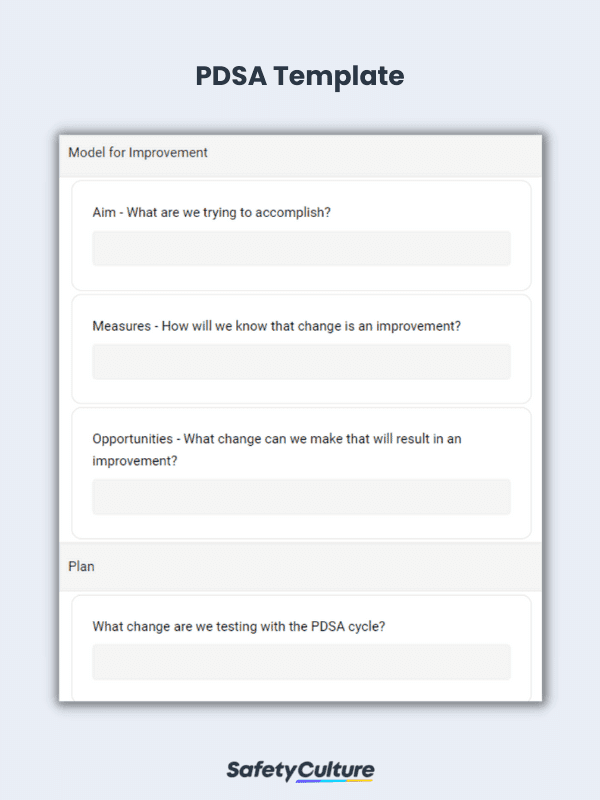
Task: Click the SafetyCulture logo
Action: (x=300, y=770)
